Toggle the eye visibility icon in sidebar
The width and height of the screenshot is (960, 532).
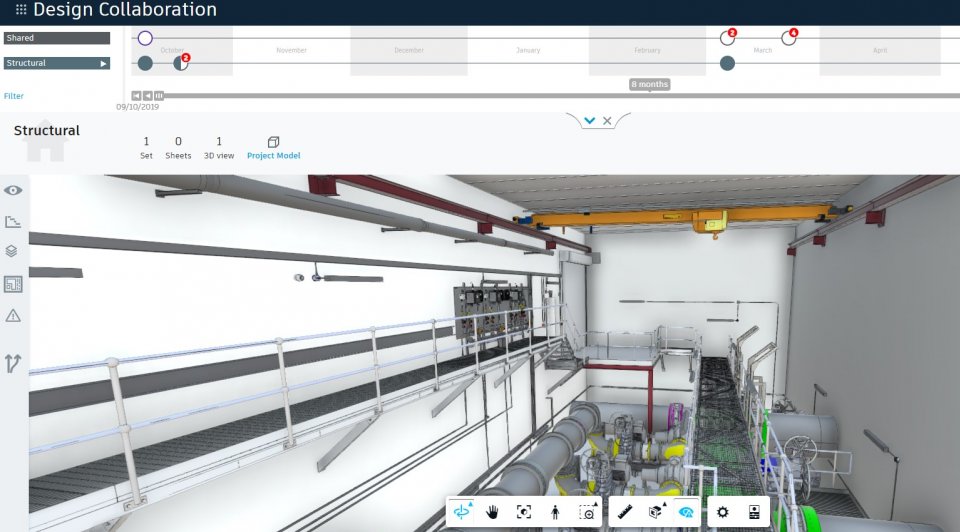coord(13,190)
